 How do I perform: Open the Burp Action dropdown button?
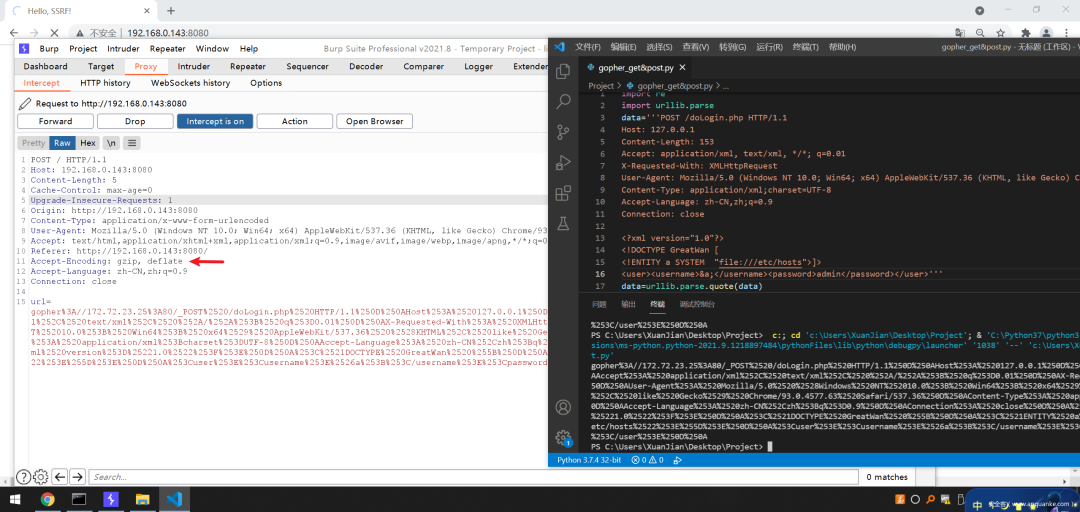[x=295, y=121]
